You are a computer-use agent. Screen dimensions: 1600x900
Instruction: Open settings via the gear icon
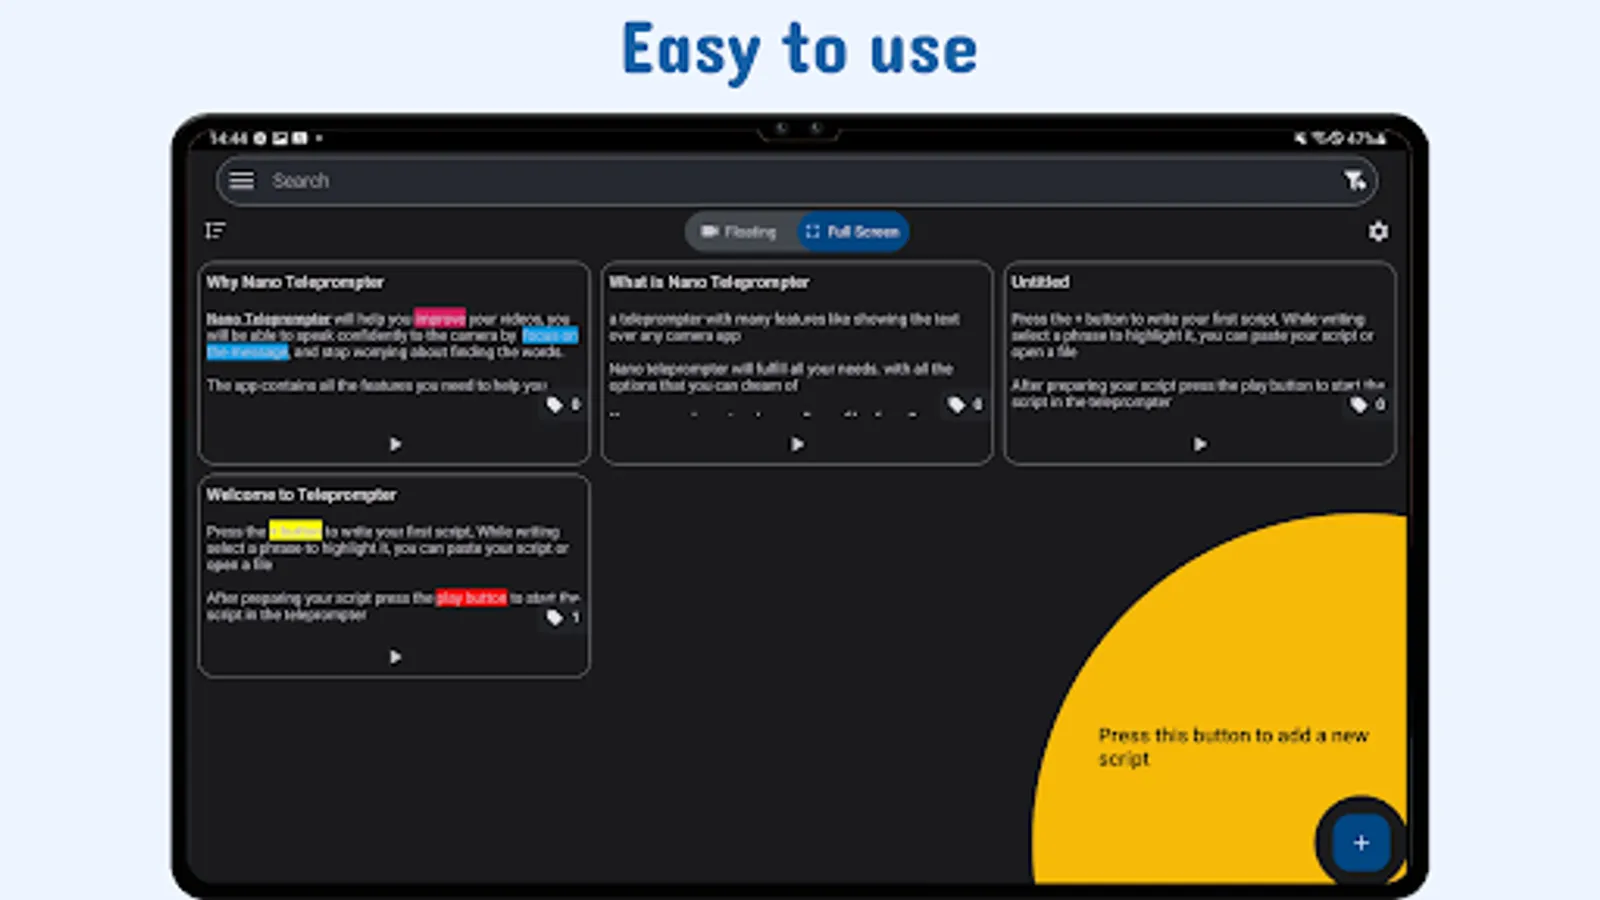pos(1378,232)
